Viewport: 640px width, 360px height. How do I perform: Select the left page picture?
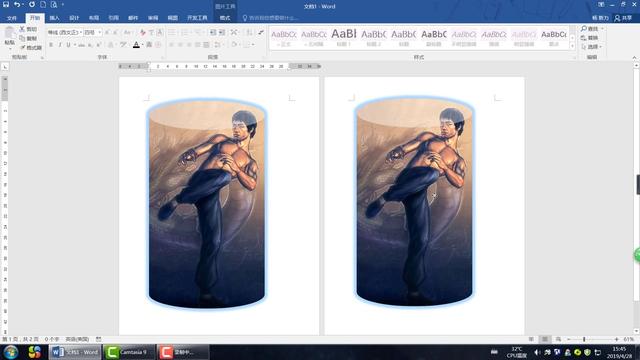[207, 203]
